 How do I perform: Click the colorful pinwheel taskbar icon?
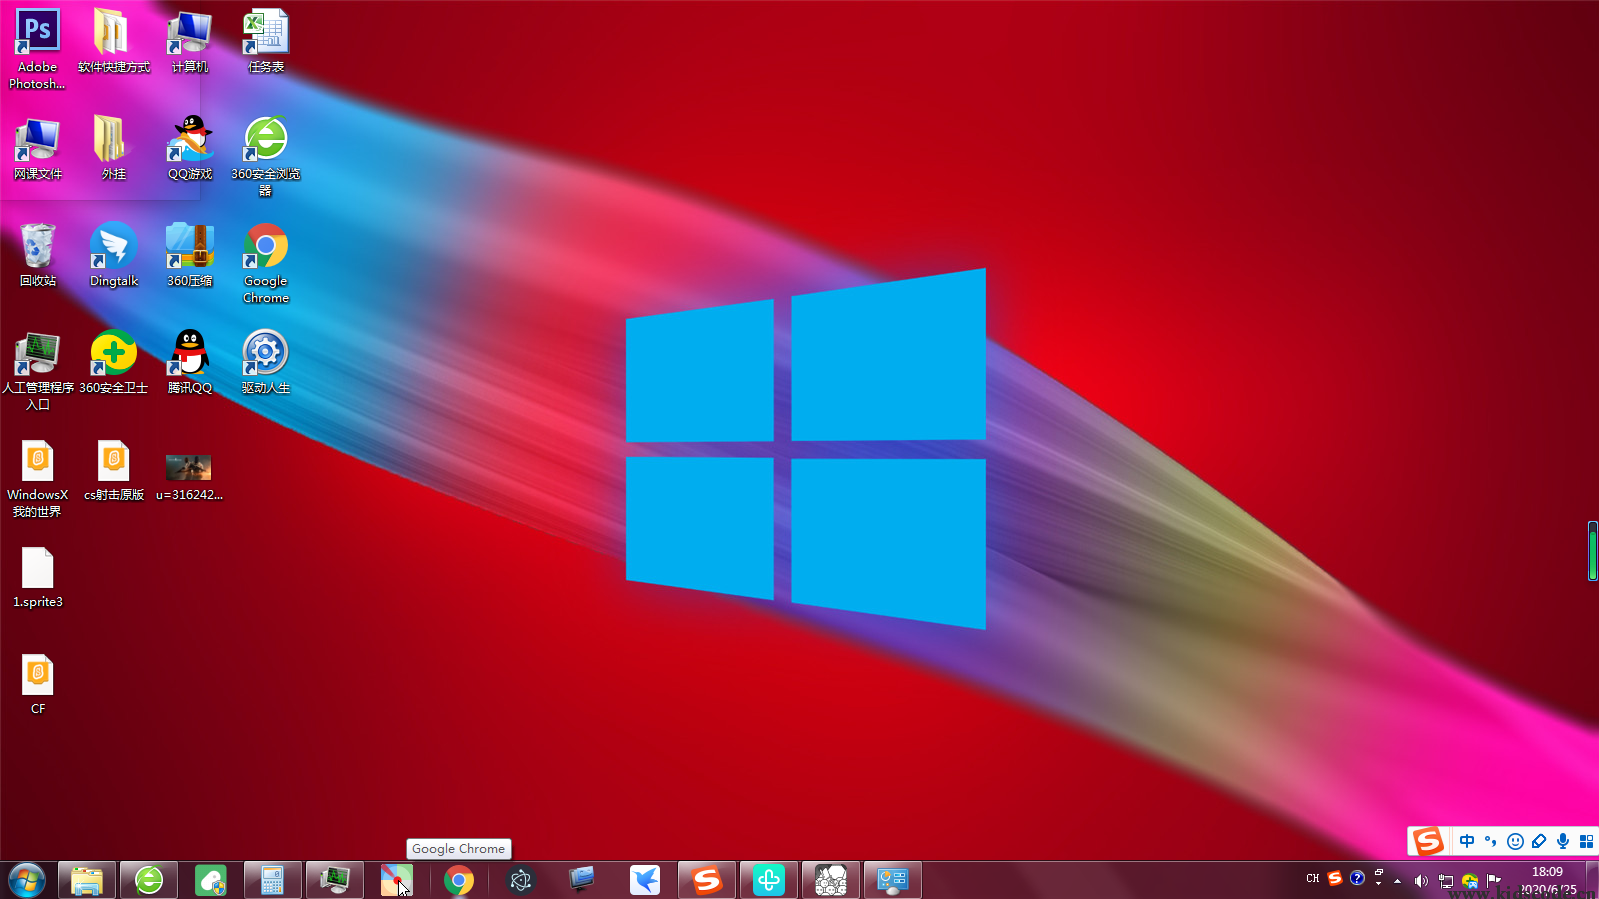pyautogui.click(x=396, y=880)
